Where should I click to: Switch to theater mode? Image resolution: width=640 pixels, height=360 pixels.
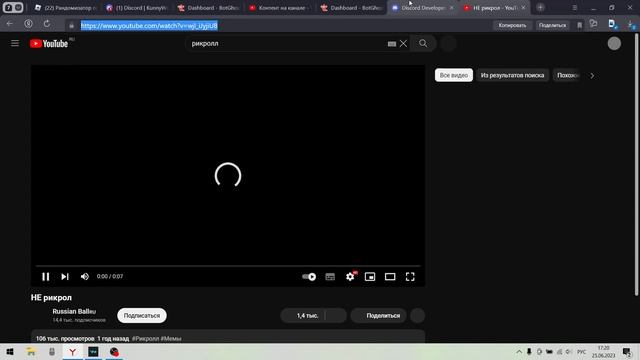[x=390, y=277]
